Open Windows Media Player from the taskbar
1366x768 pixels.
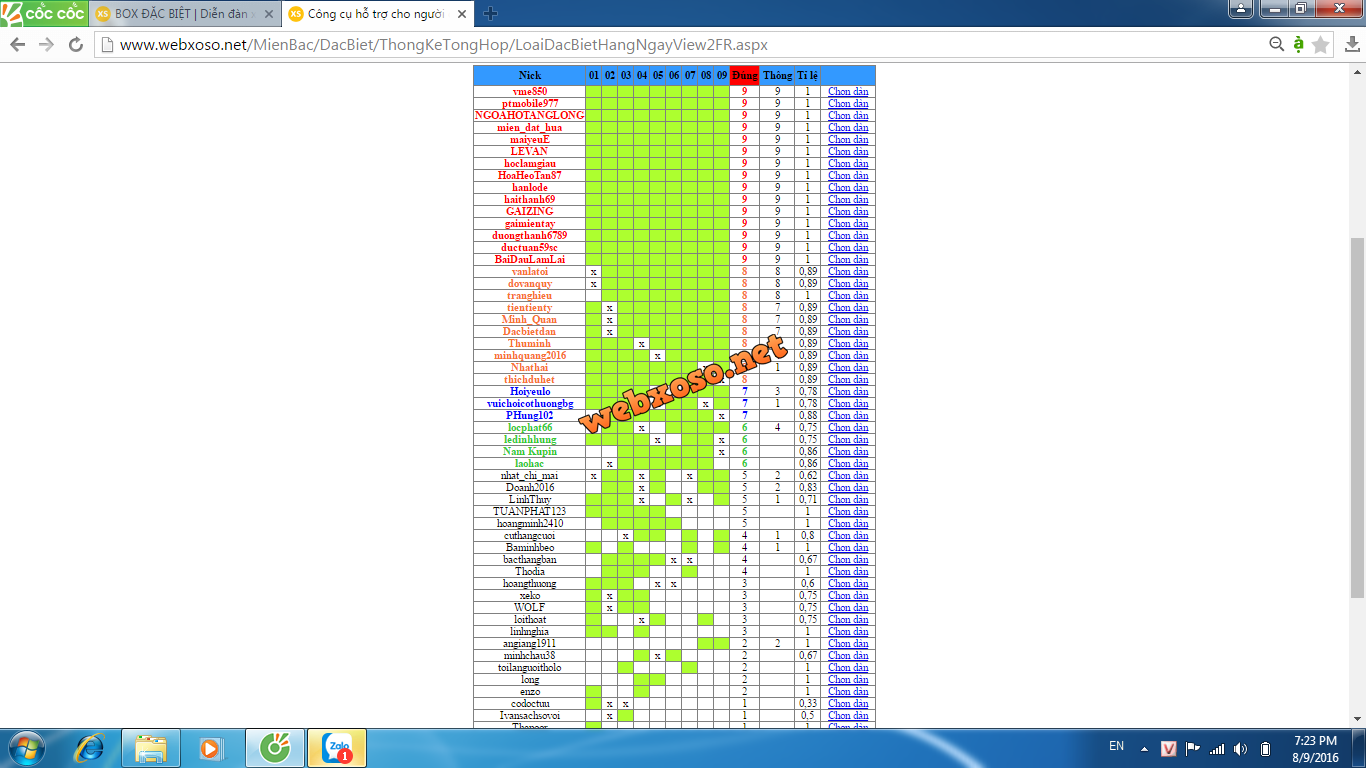210,748
